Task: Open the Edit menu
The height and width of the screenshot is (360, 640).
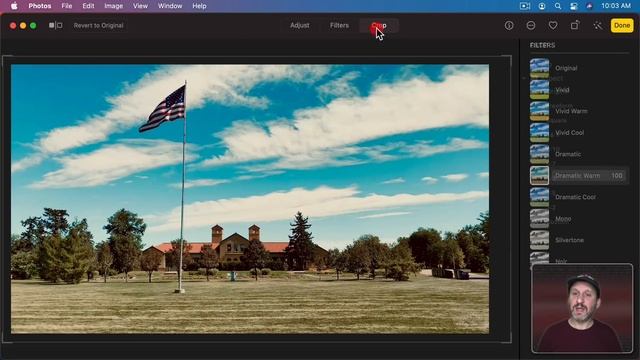Action: 88,6
